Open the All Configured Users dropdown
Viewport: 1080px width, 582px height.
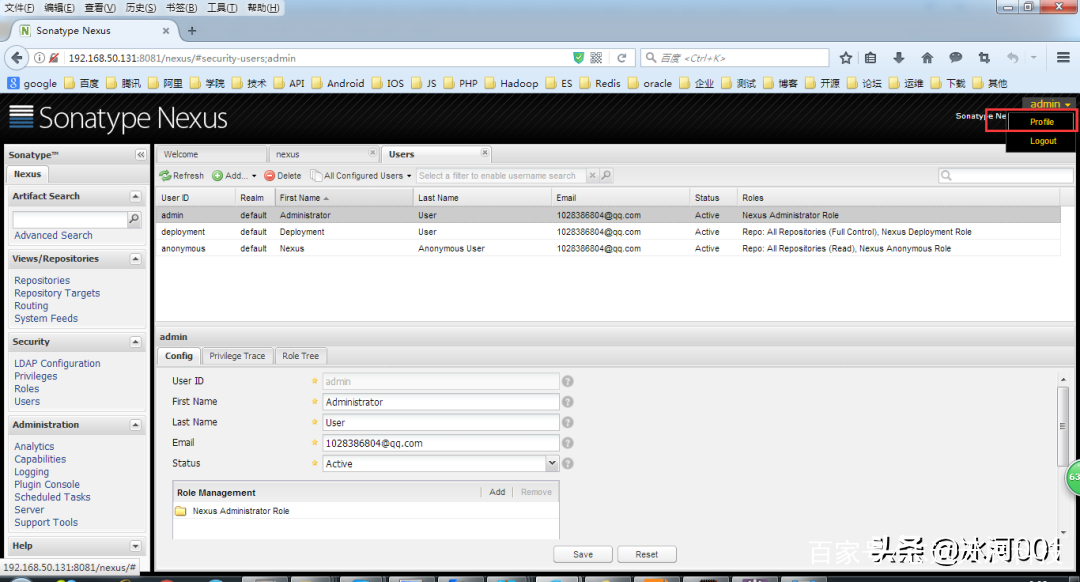[362, 176]
